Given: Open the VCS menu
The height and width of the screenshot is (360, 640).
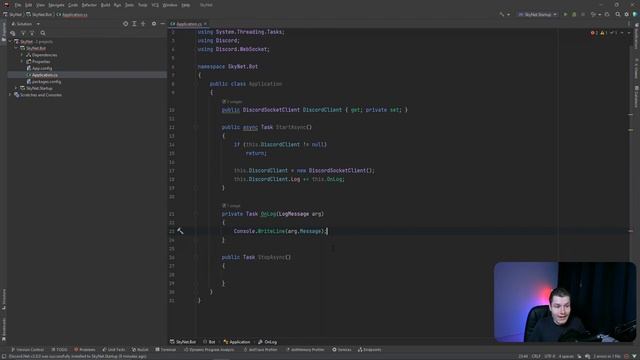Looking at the screenshot, I should (x=155, y=5).
